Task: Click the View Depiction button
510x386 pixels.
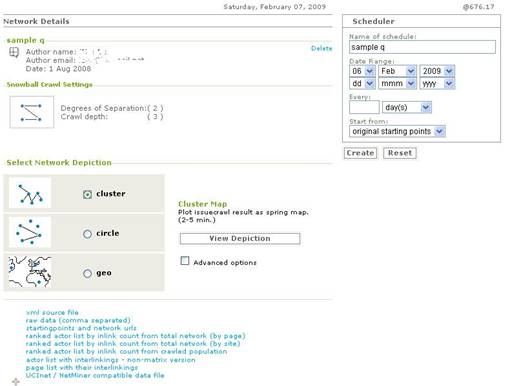Action: click(240, 239)
